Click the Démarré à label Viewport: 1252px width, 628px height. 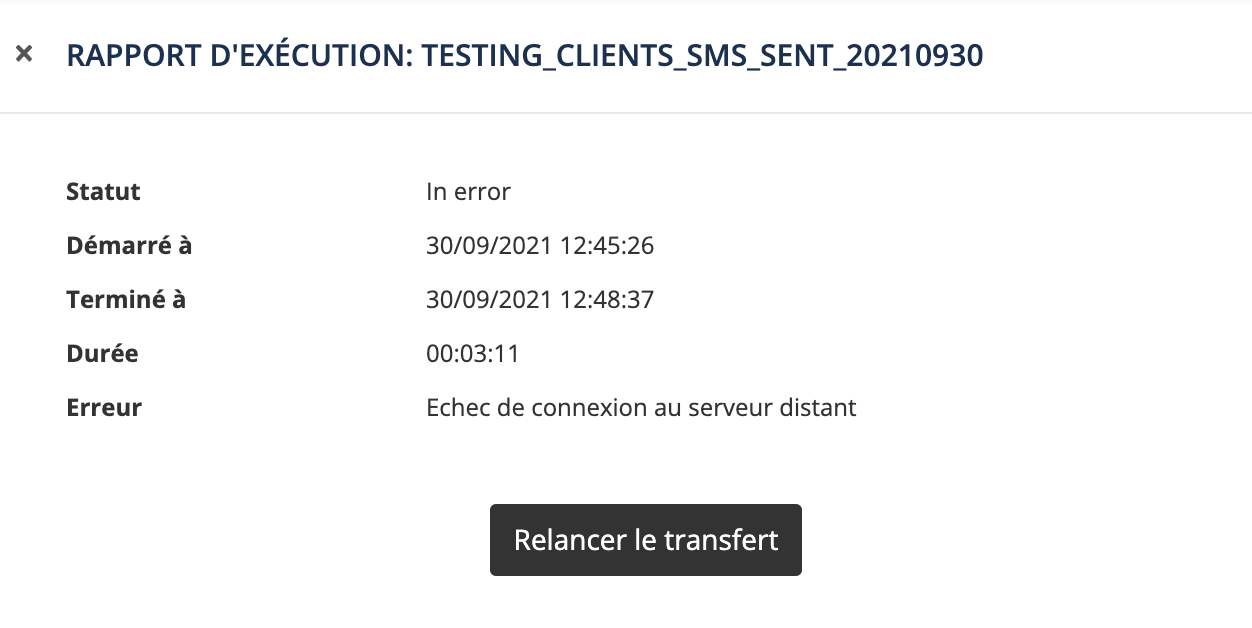pyautogui.click(x=129, y=245)
